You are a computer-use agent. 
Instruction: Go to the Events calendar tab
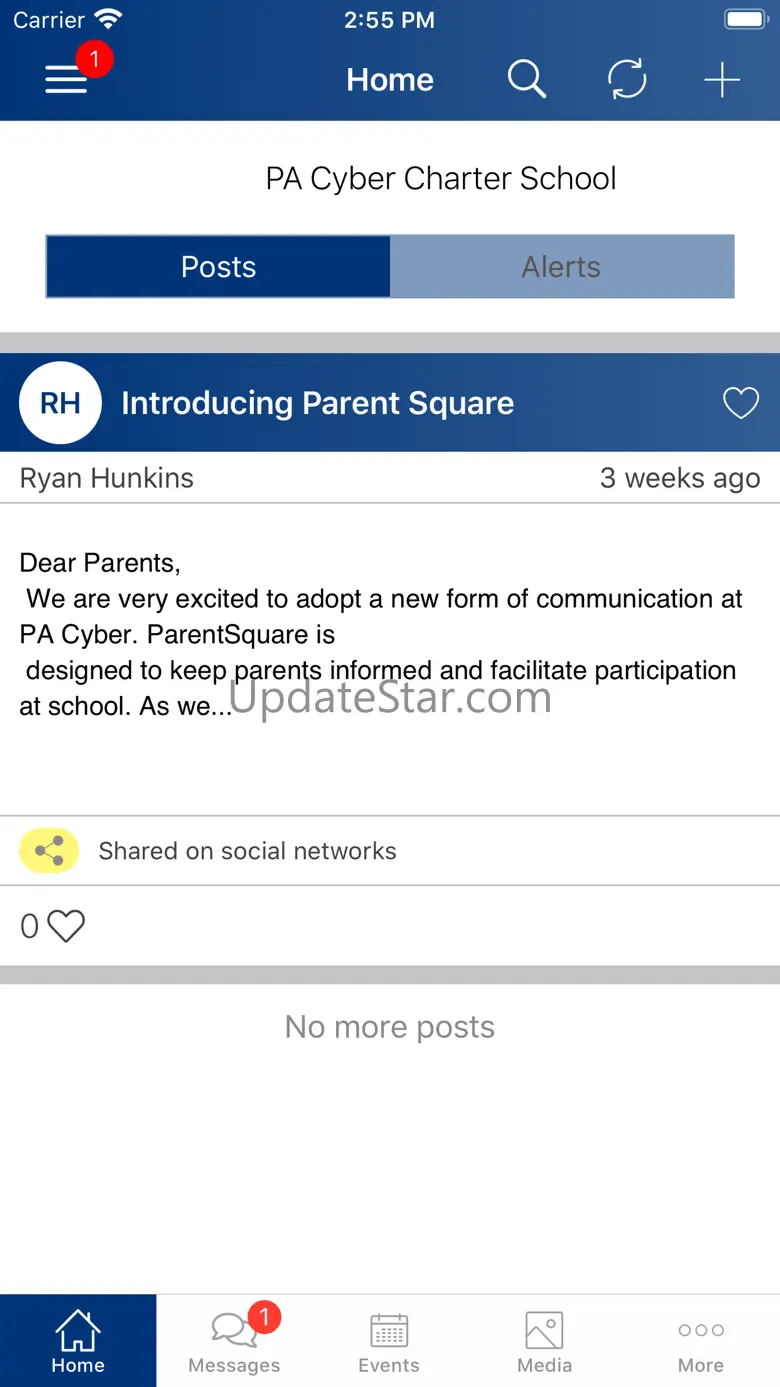pyautogui.click(x=389, y=1341)
